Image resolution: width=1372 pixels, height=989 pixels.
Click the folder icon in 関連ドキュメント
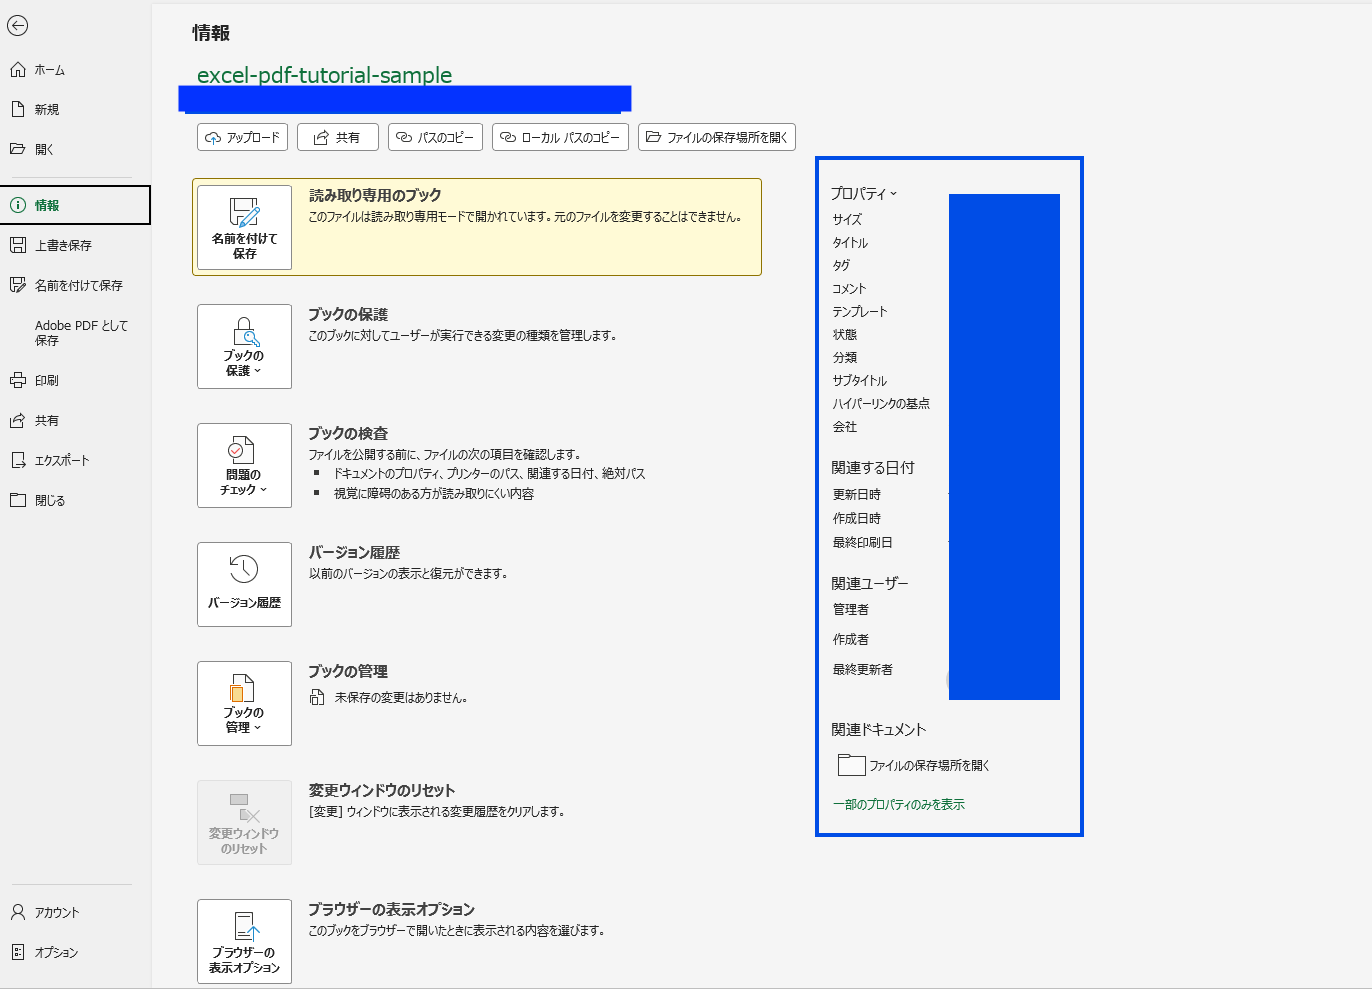(x=851, y=765)
